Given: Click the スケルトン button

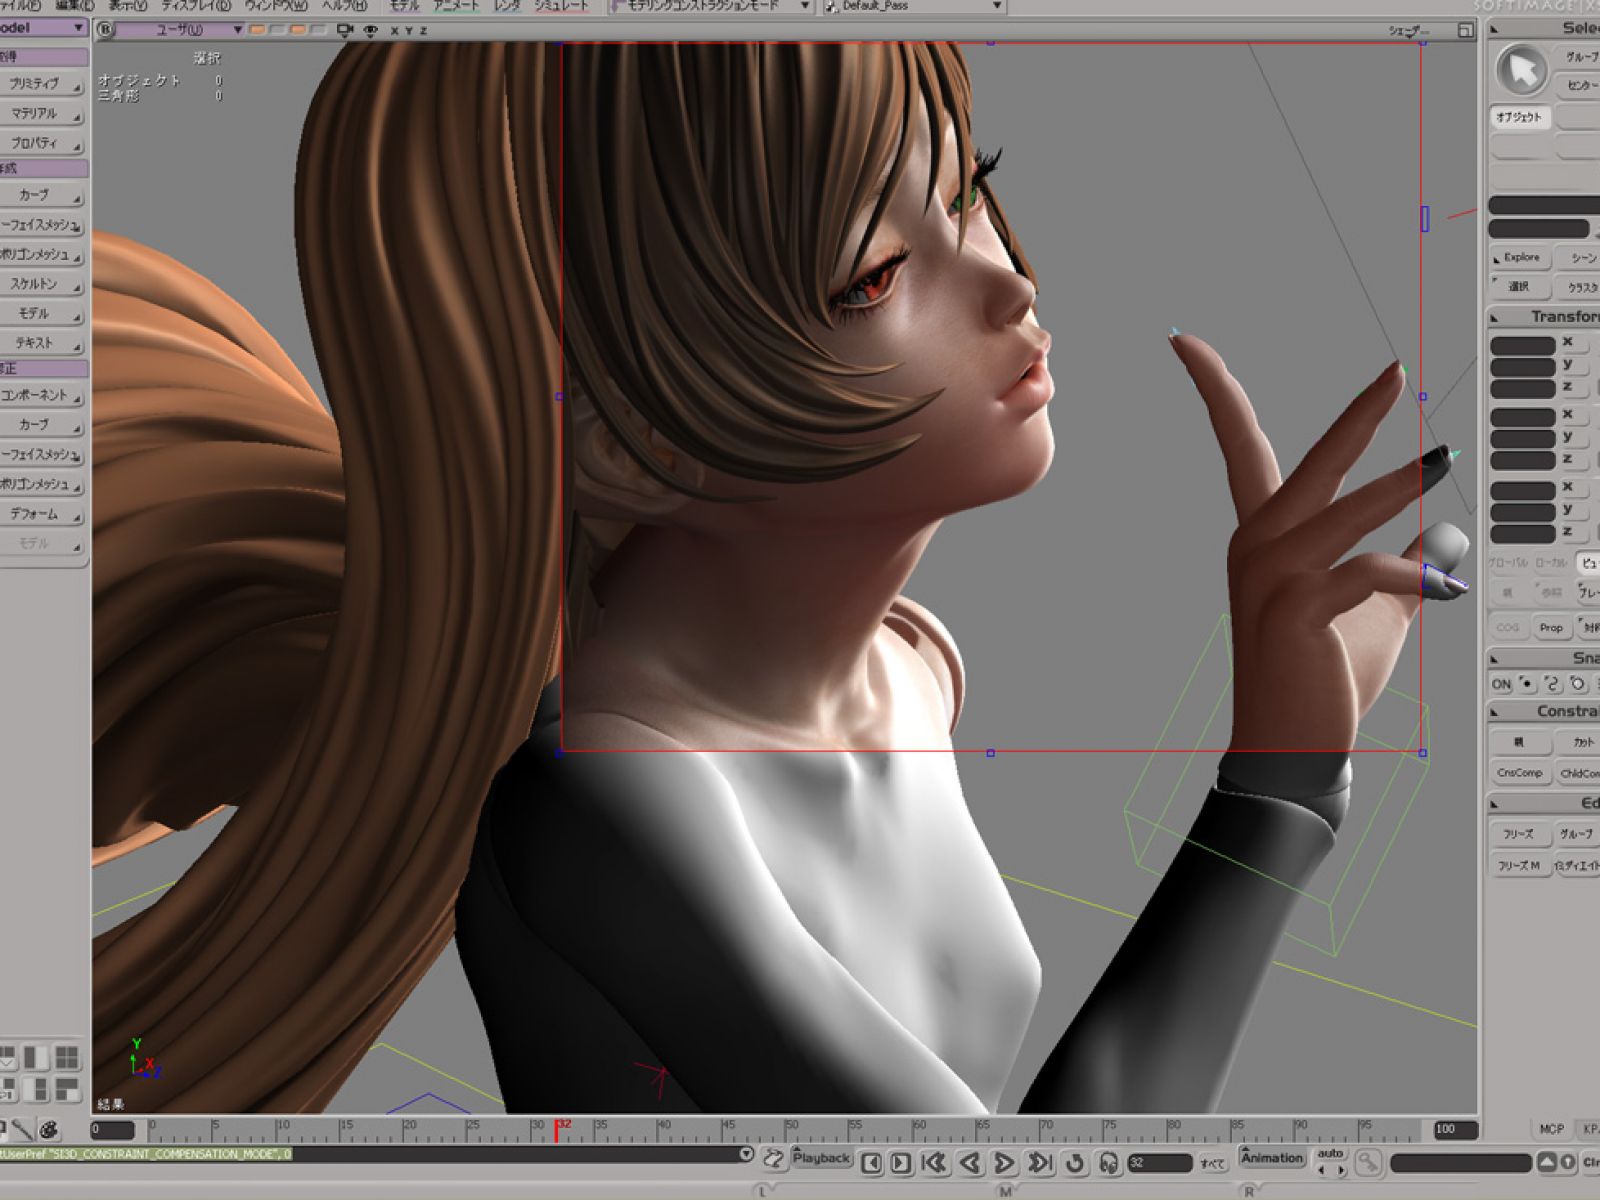Looking at the screenshot, I should click(40, 284).
